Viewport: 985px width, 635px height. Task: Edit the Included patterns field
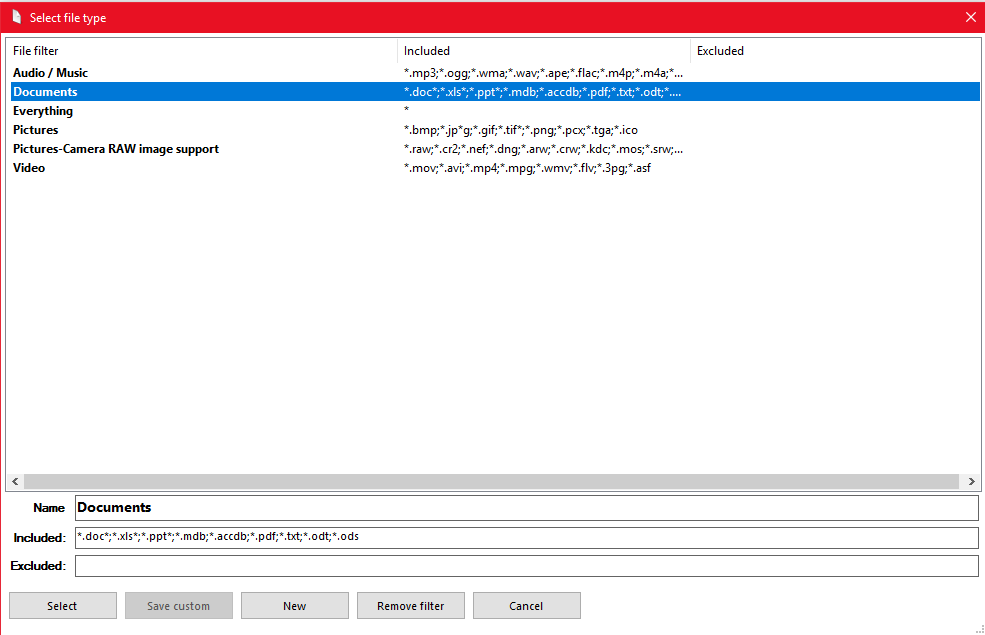(400, 536)
